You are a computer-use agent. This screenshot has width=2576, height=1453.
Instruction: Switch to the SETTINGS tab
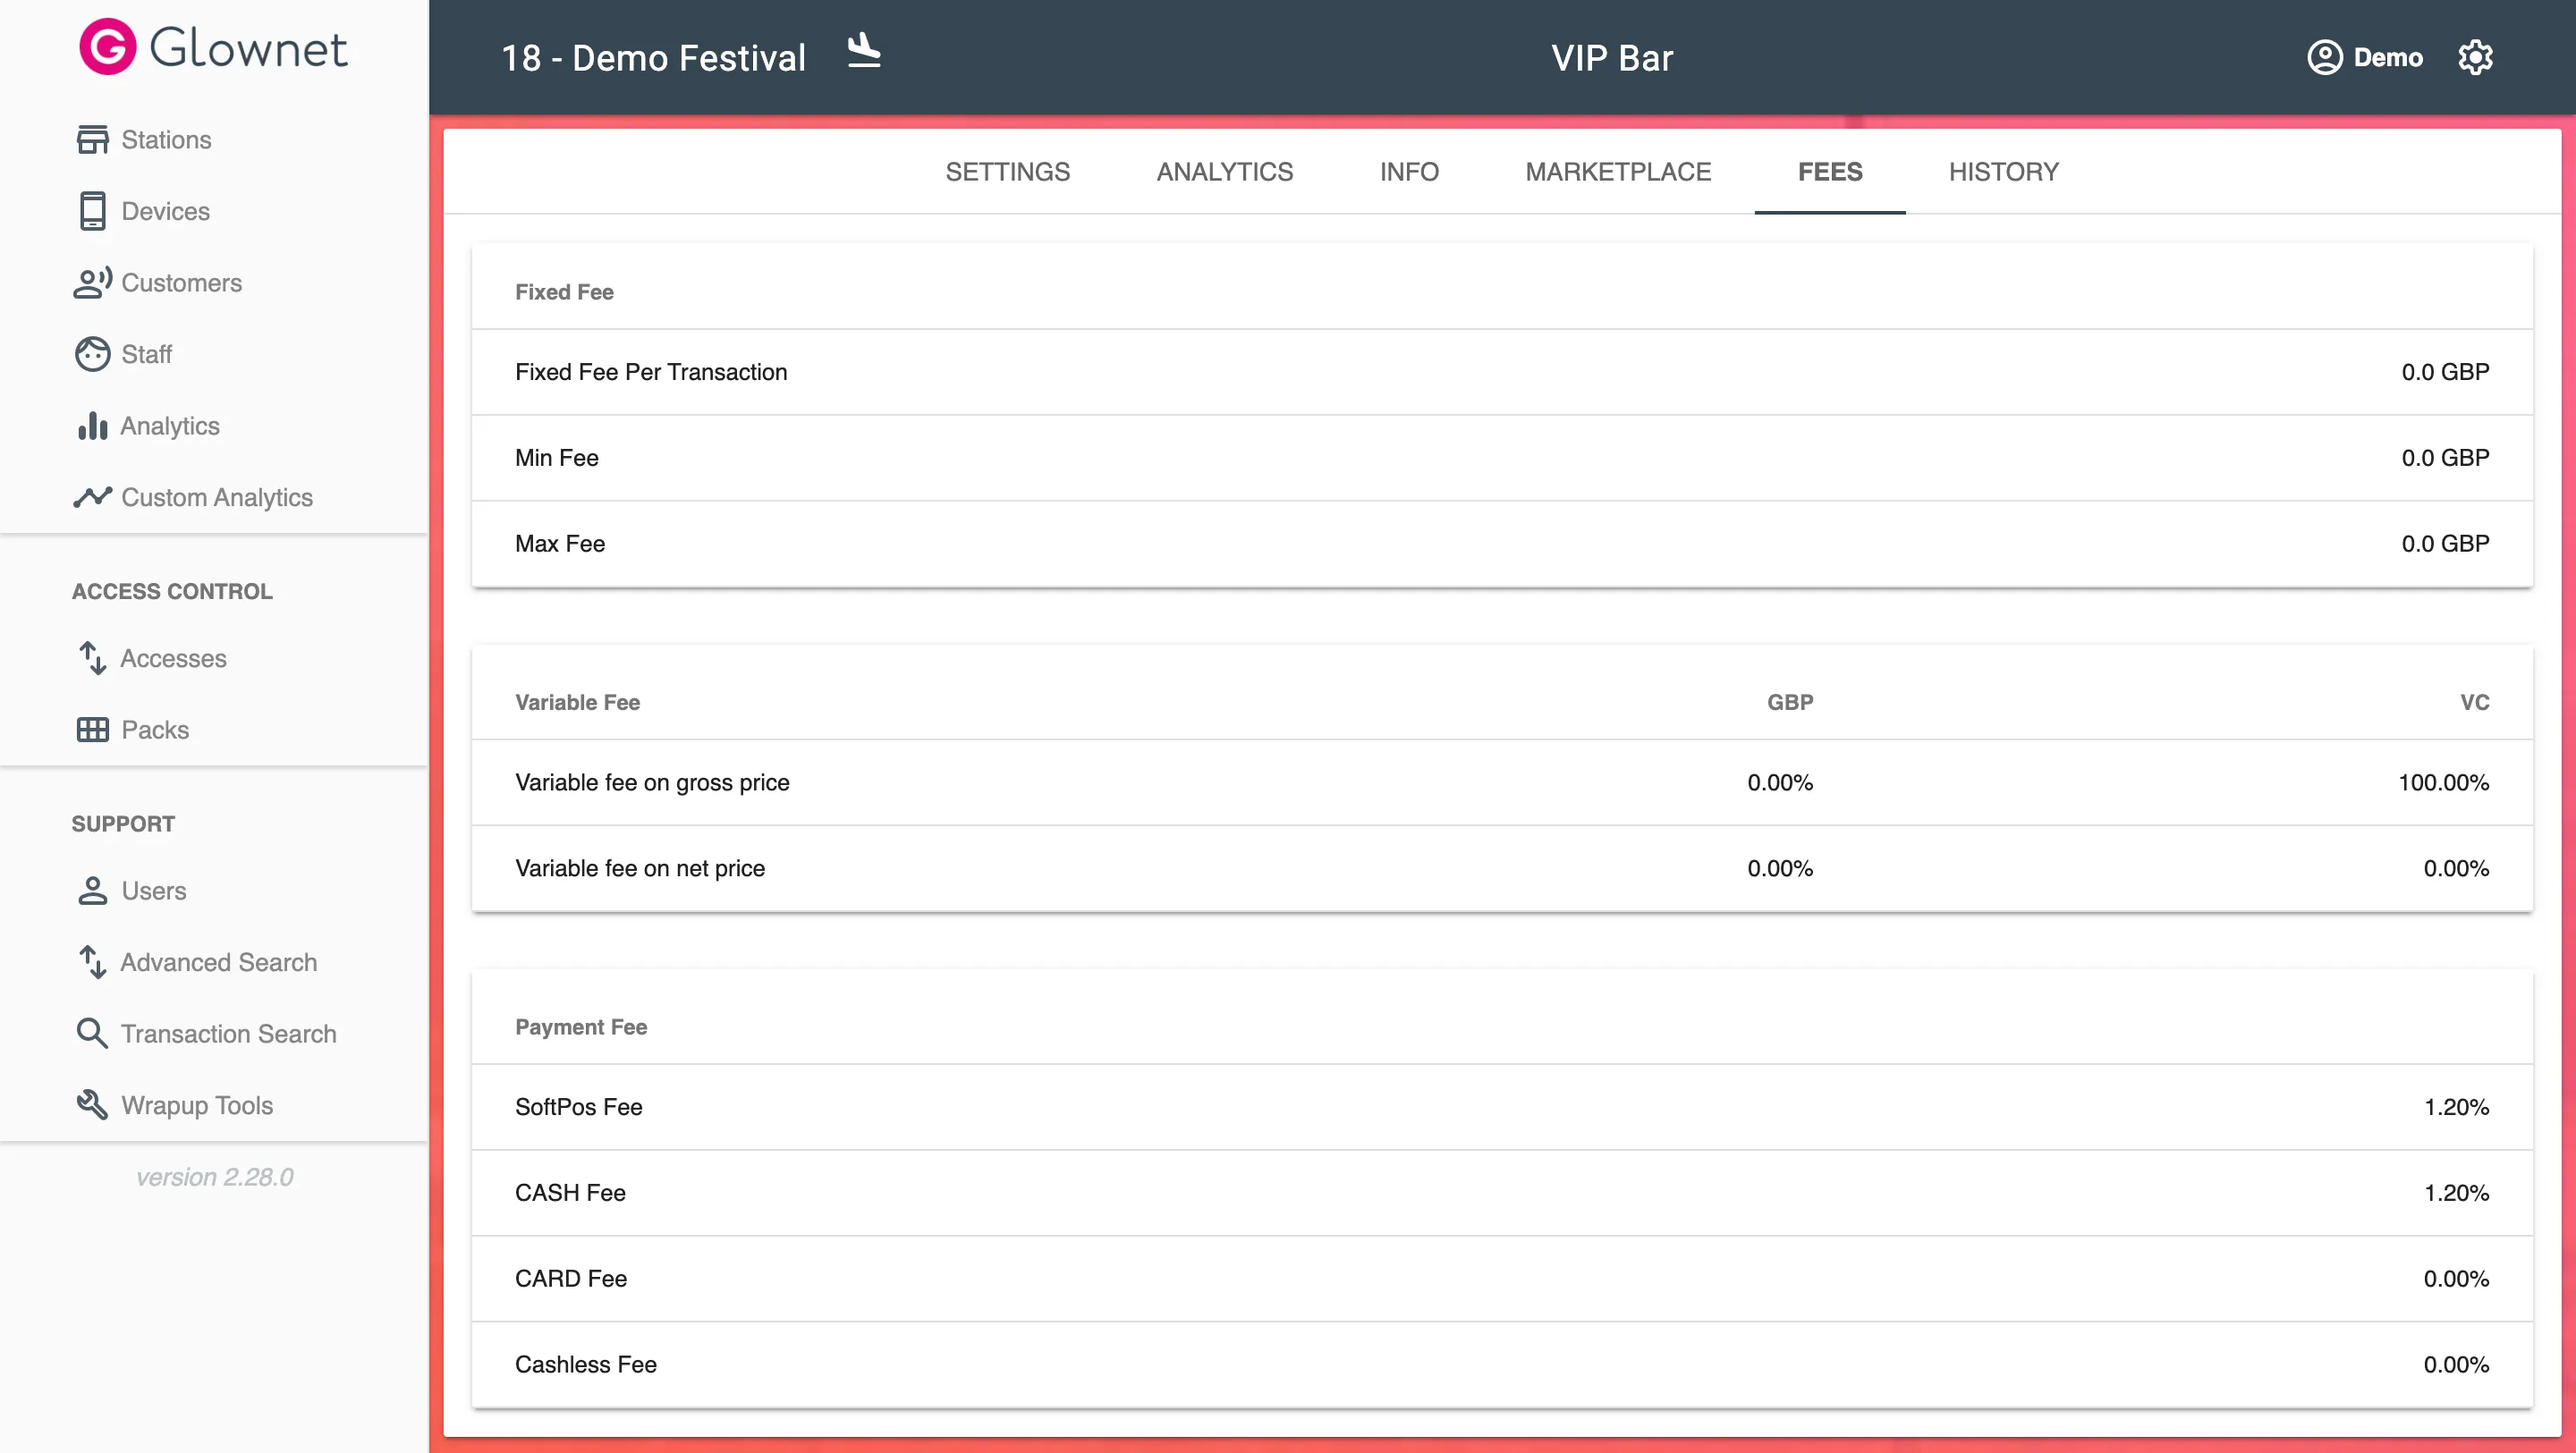(1007, 171)
